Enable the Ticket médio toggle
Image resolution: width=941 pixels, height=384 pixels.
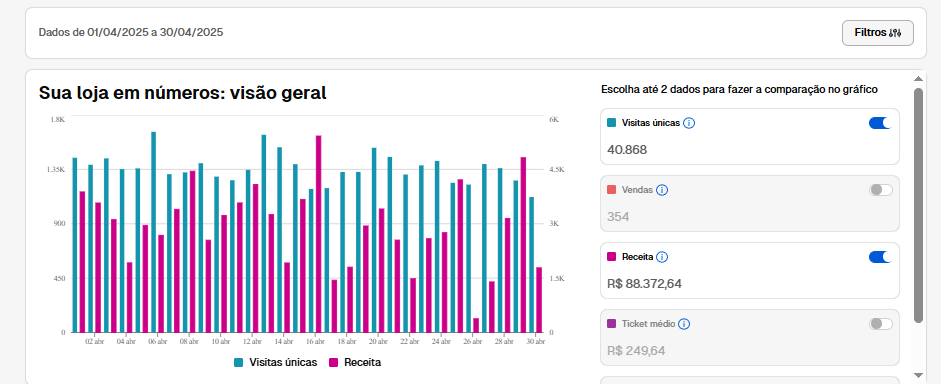tap(880, 324)
